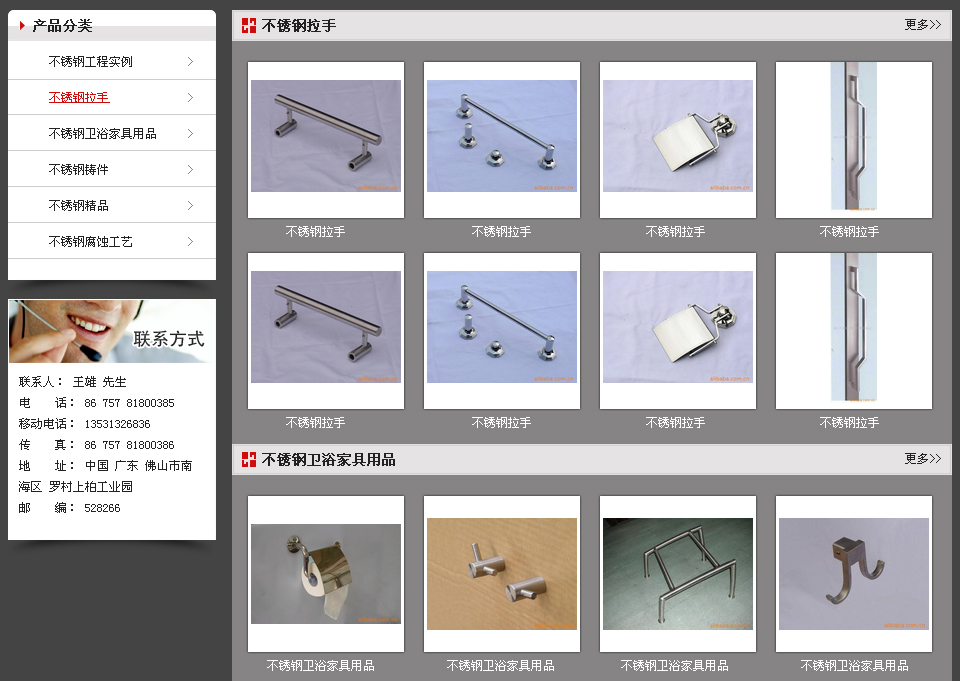Click the arrow icon on 不锈钢工程实例 row
This screenshot has height=681, width=960.
(x=190, y=62)
